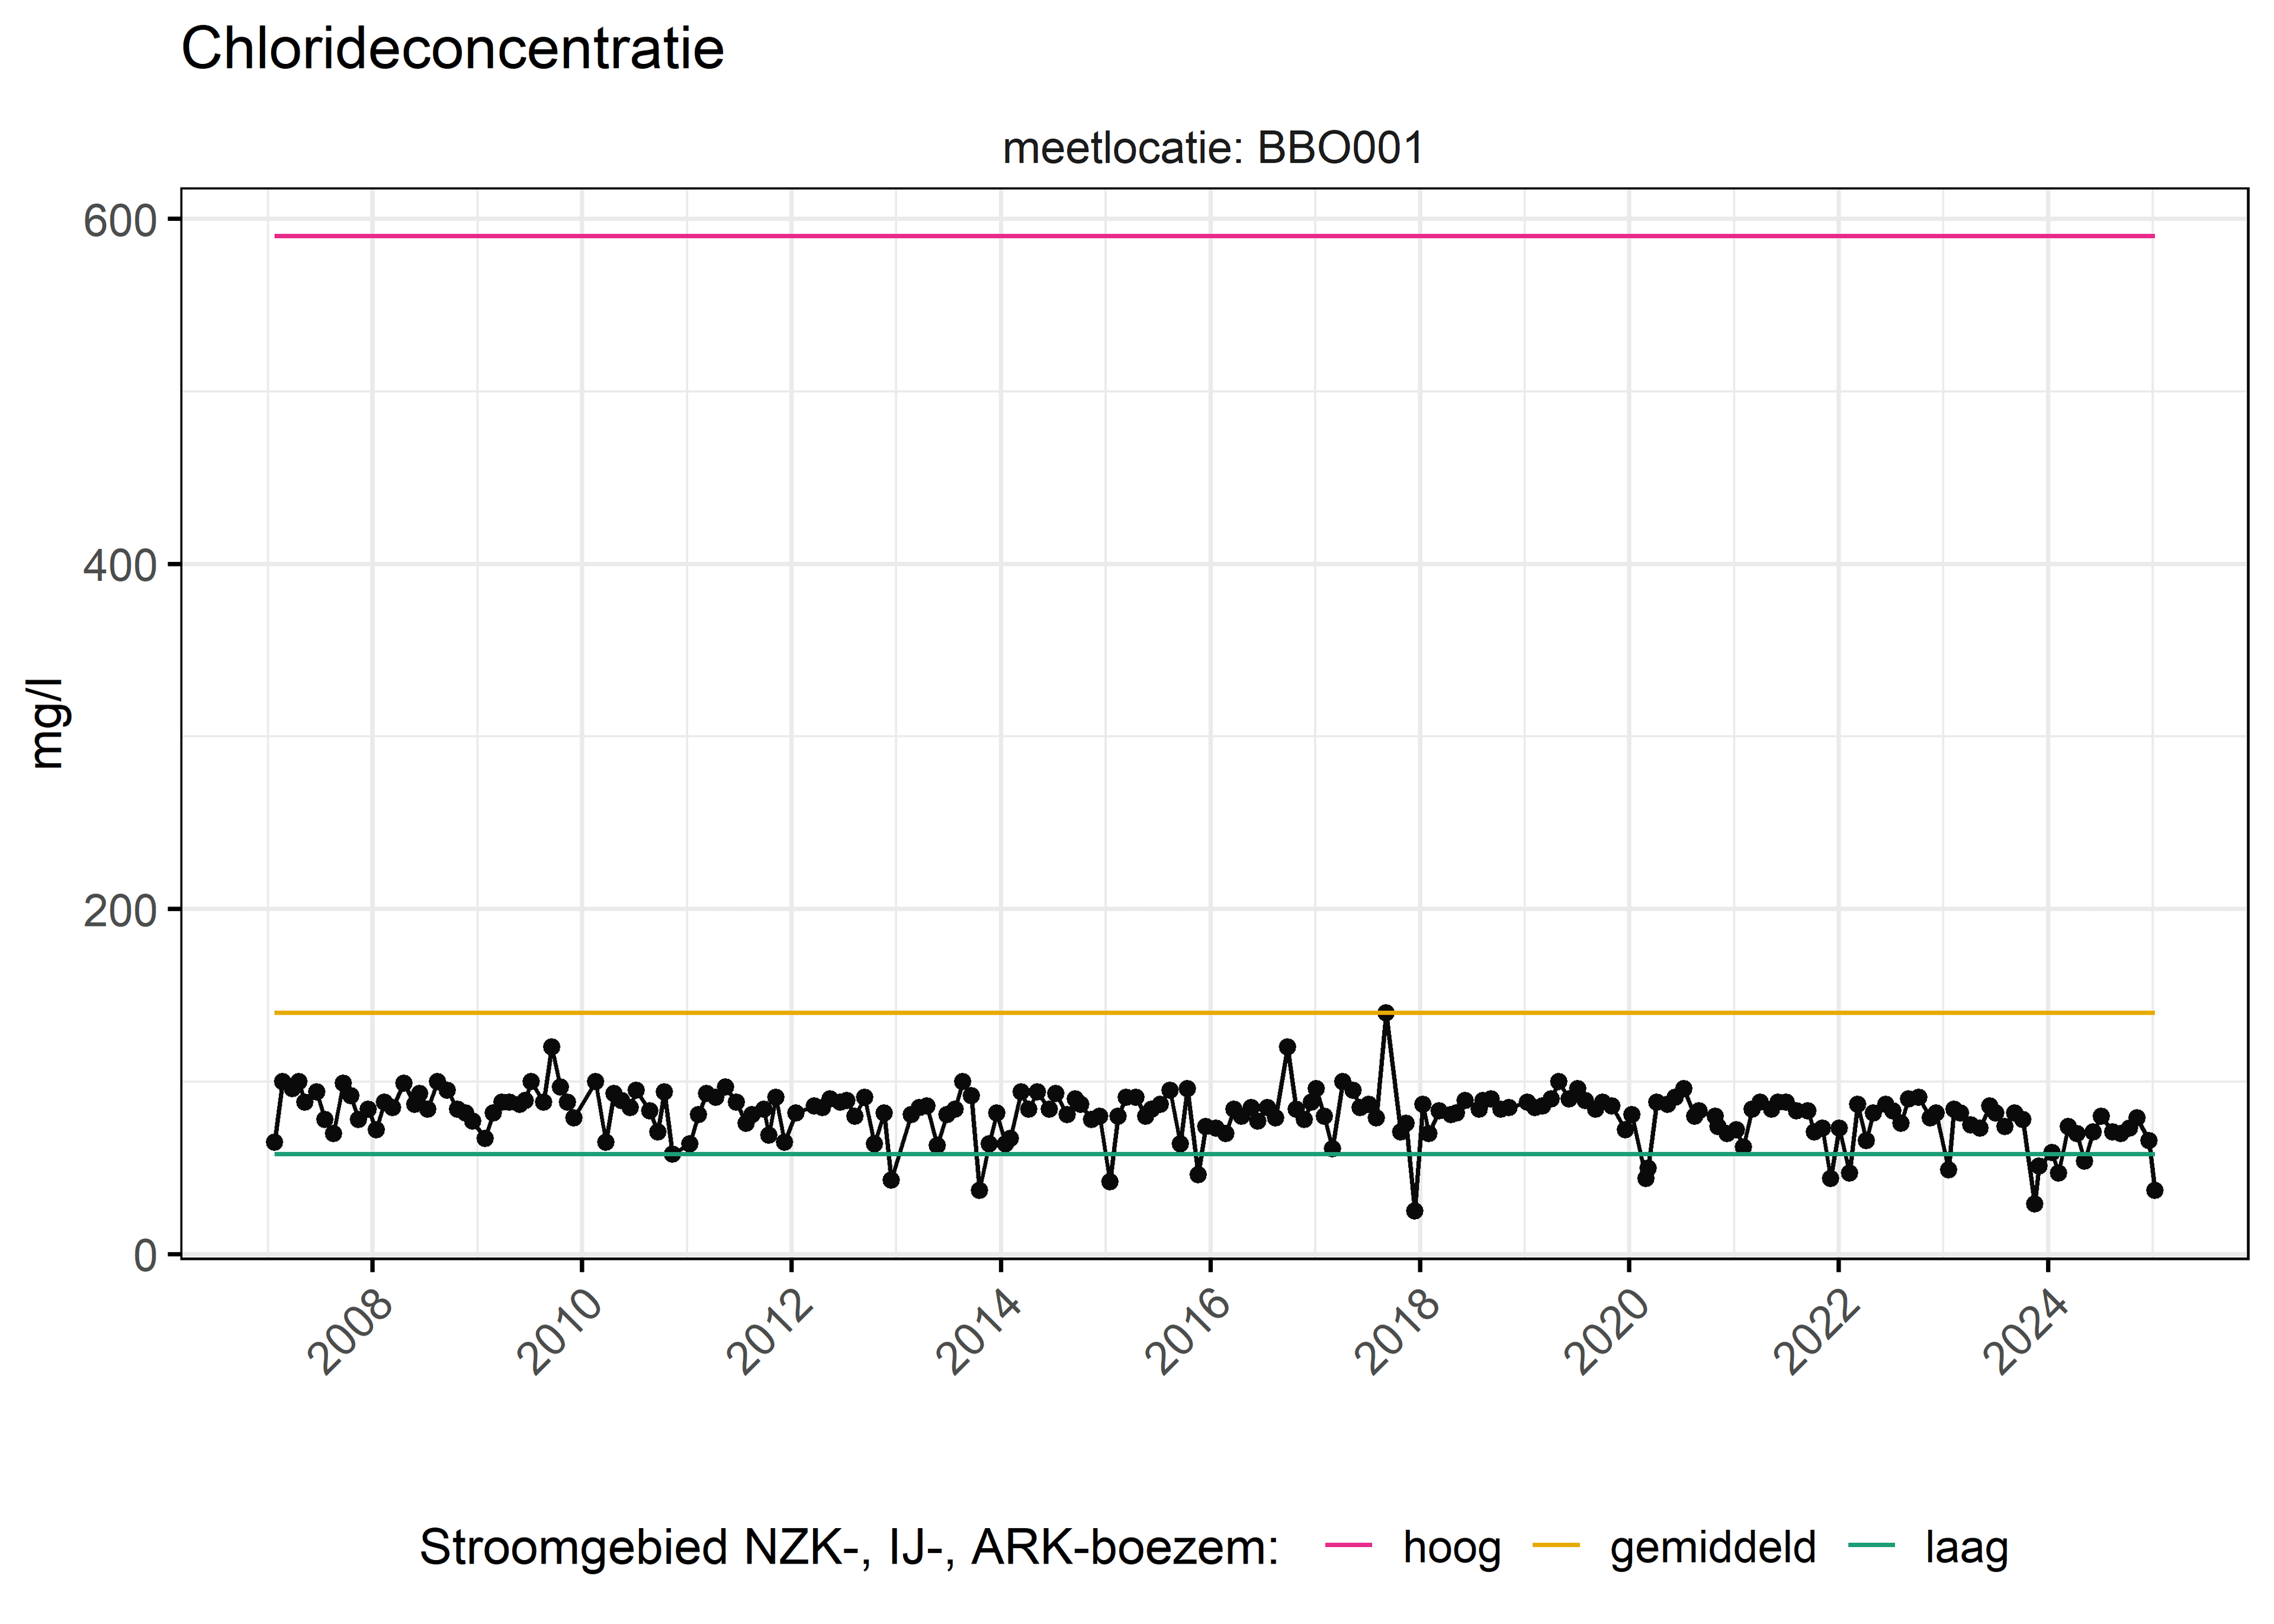
Task: Click the lowest data point near 2018
Action: (x=1414, y=1210)
